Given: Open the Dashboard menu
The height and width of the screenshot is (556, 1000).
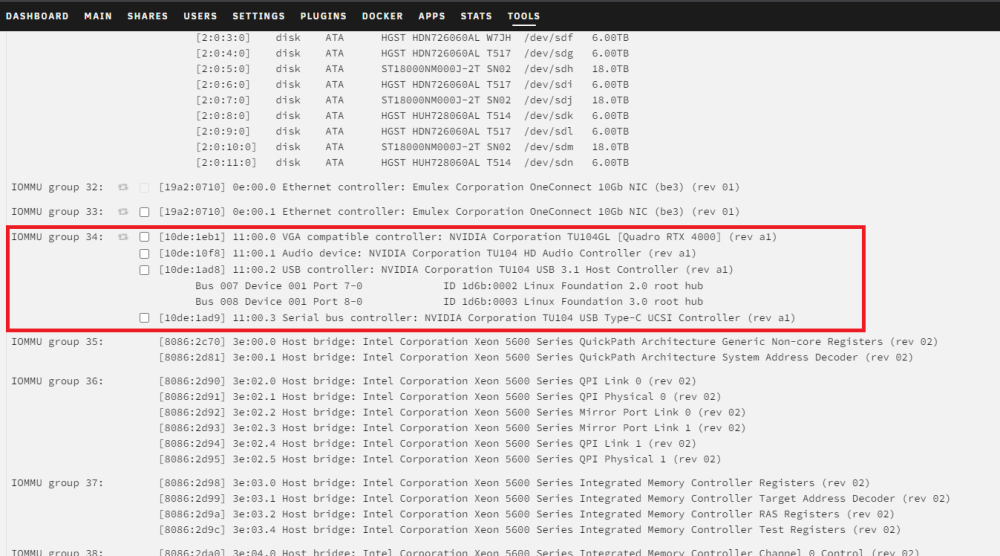Looking at the screenshot, I should tap(37, 16).
